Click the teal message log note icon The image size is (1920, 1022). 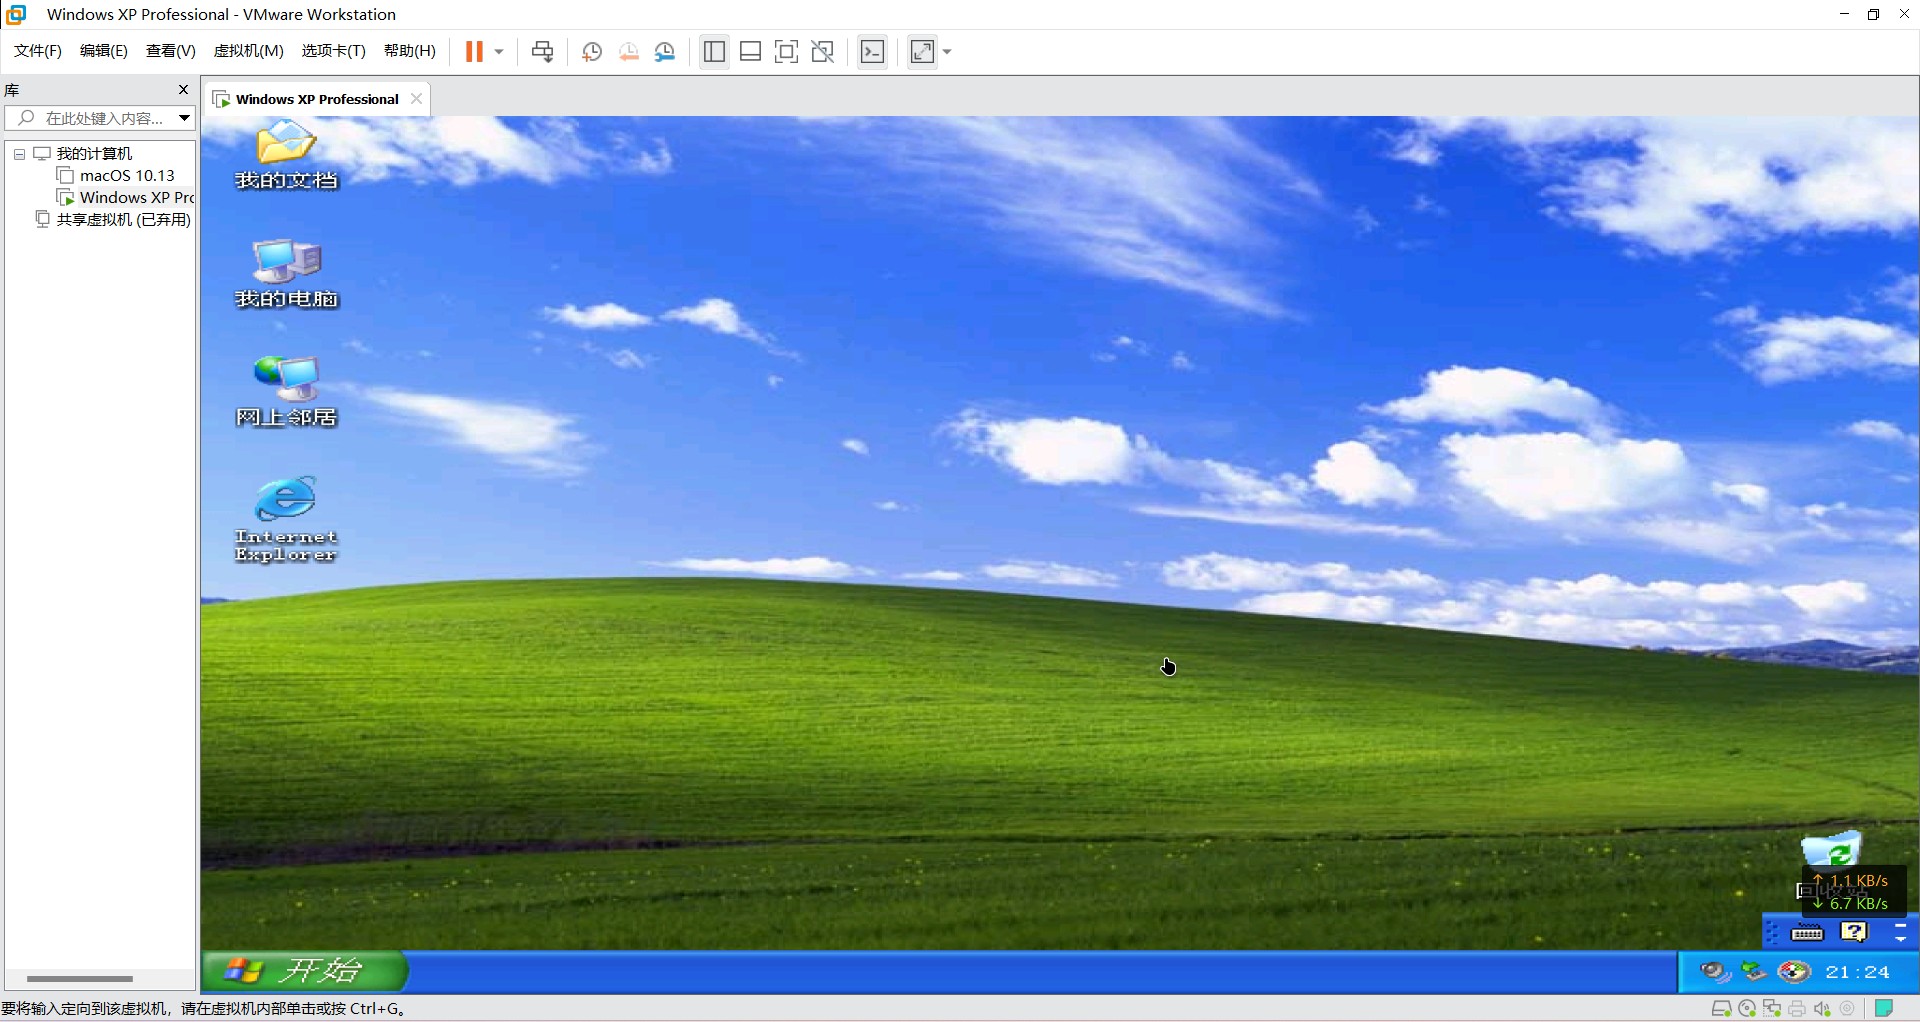(1884, 1008)
